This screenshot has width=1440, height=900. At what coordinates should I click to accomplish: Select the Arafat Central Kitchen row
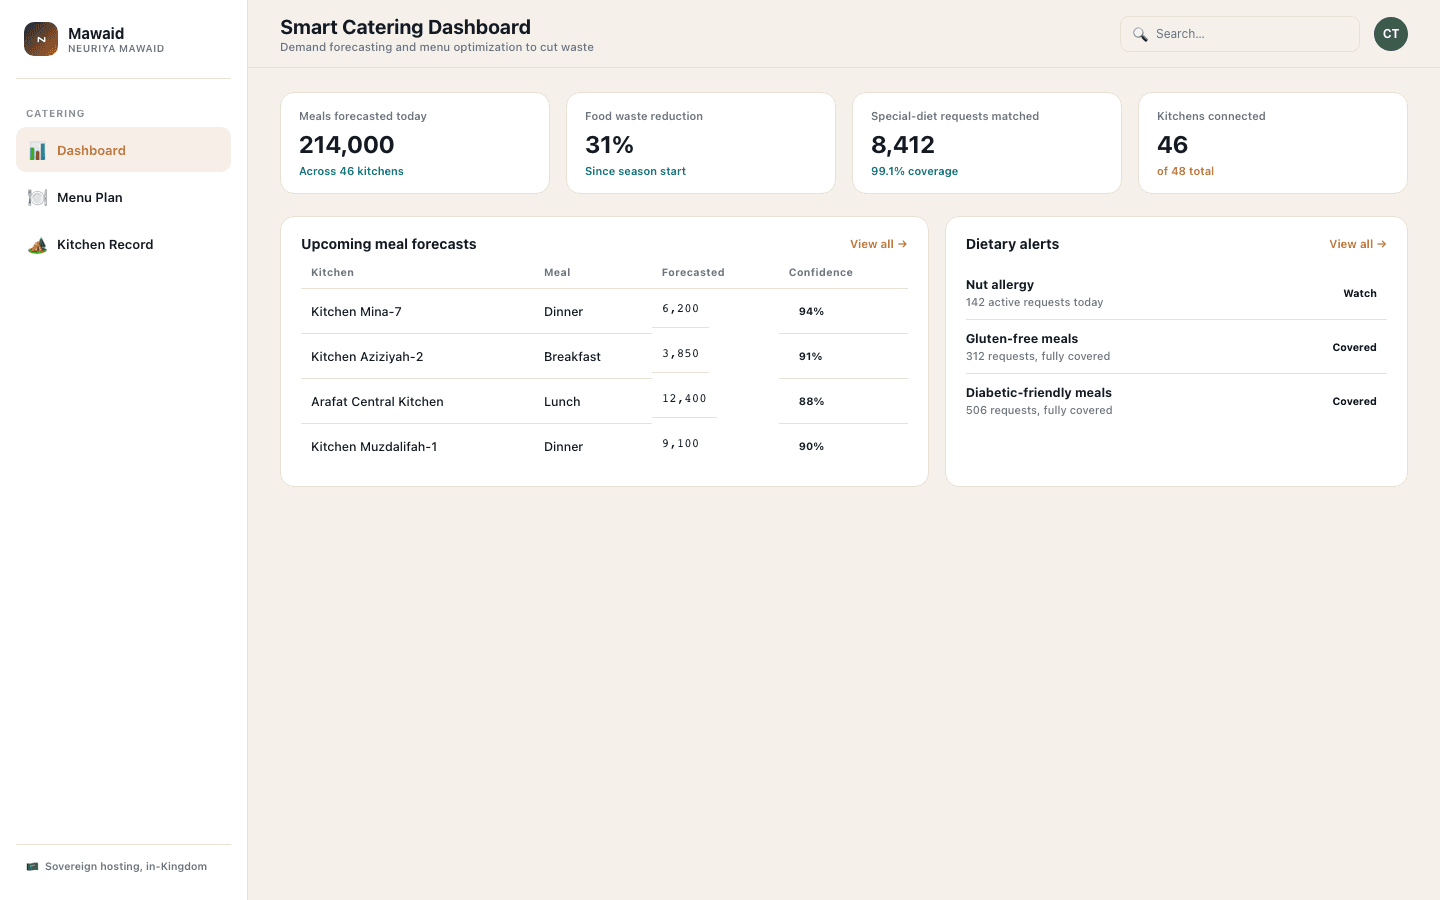(x=604, y=401)
